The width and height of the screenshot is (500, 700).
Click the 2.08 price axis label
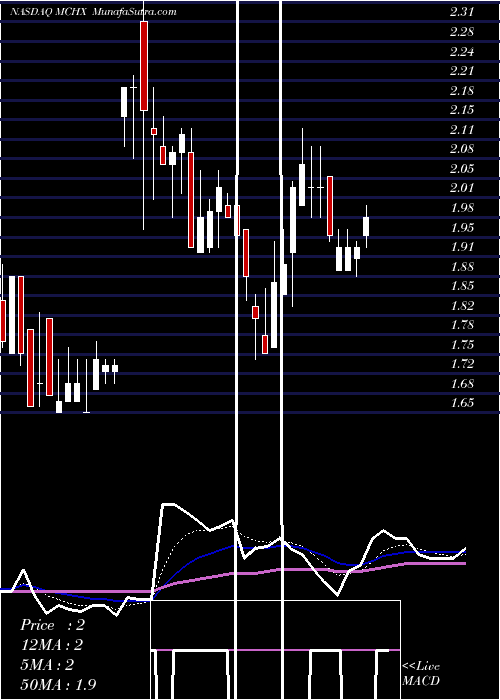[x=462, y=149]
